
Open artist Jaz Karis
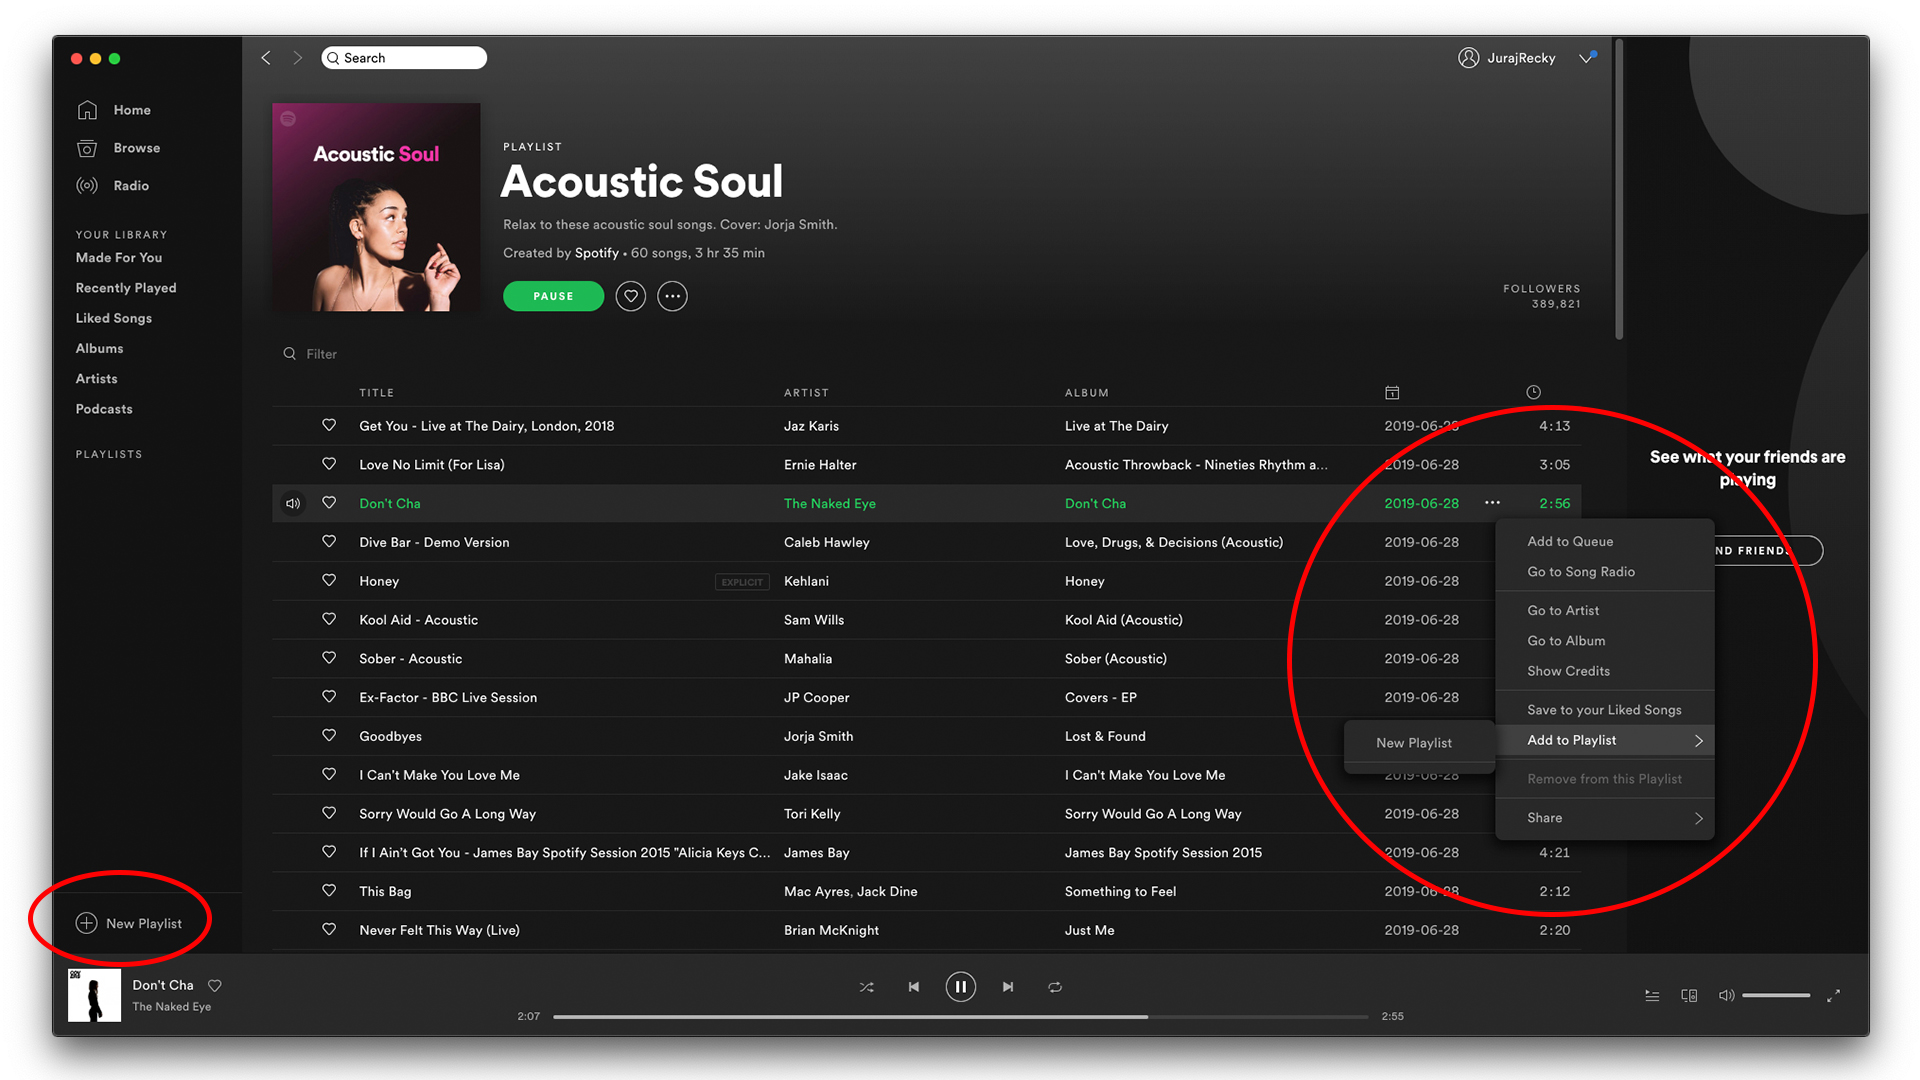click(x=811, y=426)
